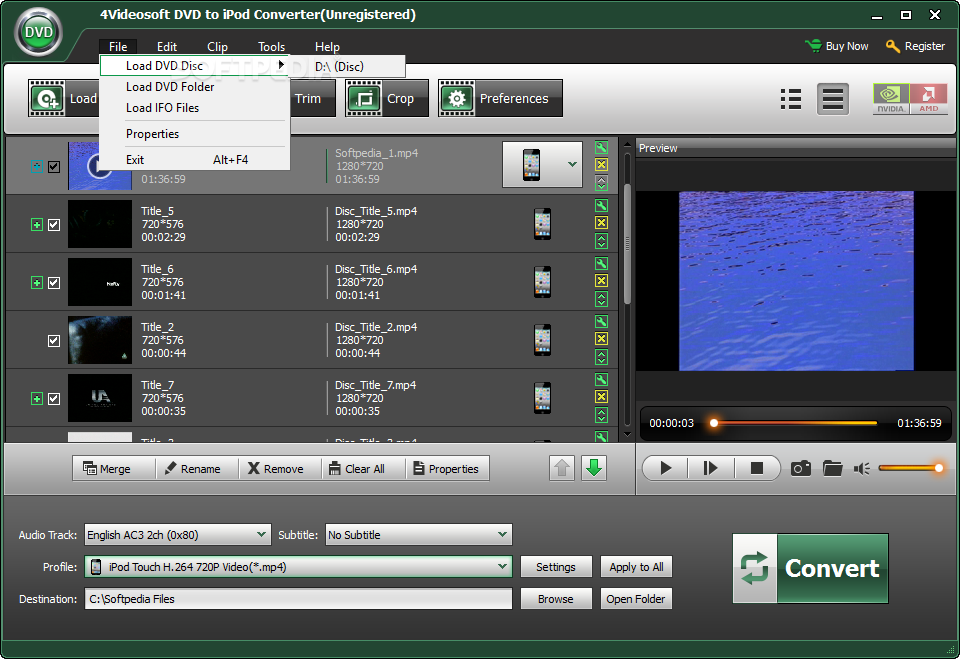960x659 pixels.
Task: Uncheck the Title_2 checkbox
Action: coord(54,341)
